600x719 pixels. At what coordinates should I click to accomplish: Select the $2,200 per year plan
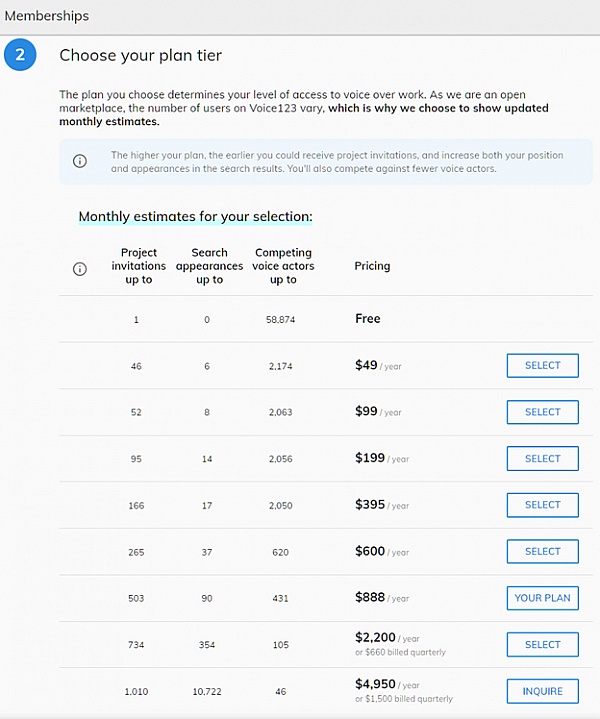click(542, 644)
